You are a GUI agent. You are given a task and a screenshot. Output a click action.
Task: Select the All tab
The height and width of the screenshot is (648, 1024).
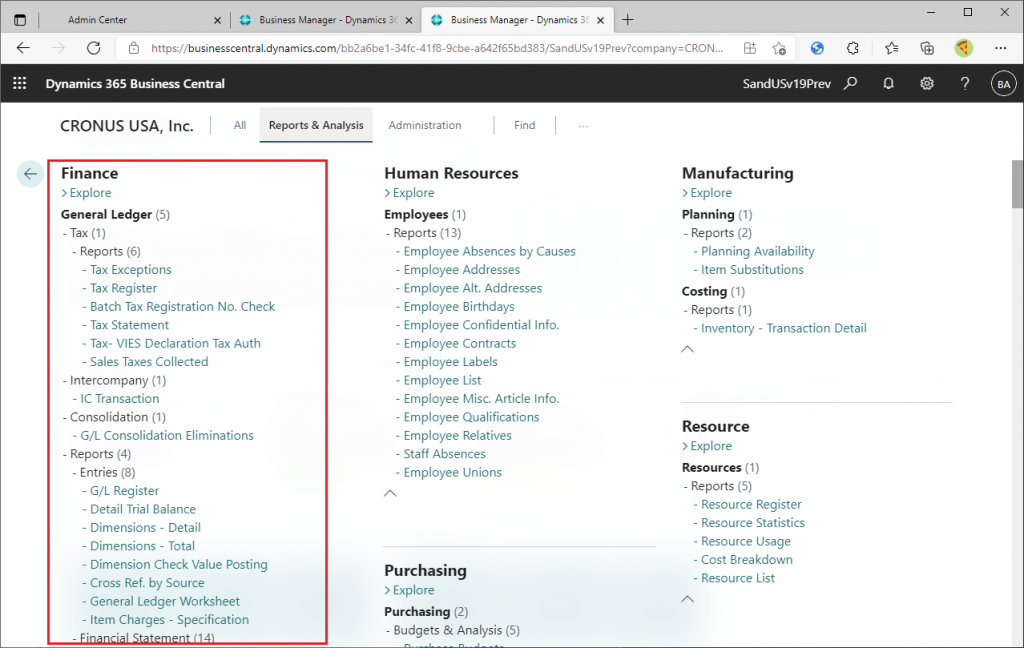pyautogui.click(x=240, y=125)
